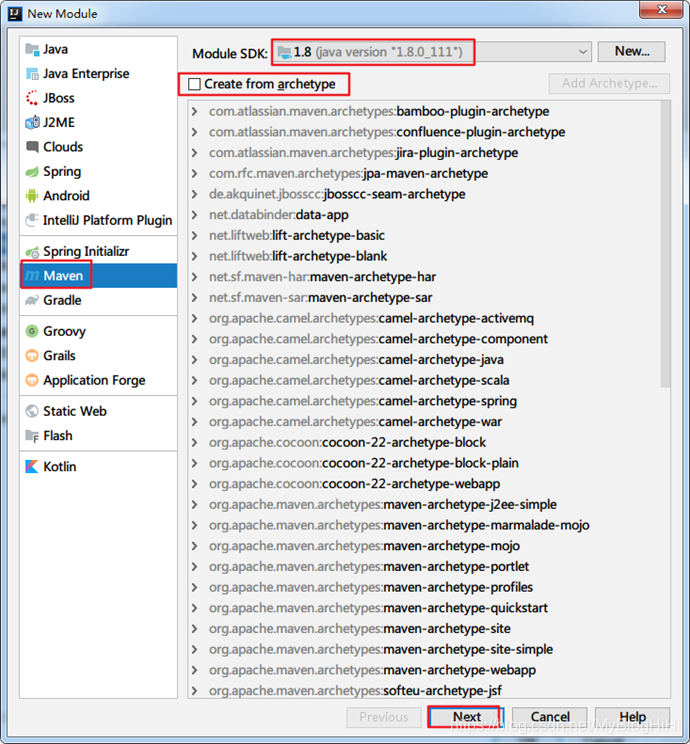Click the J2ME icon
This screenshot has width=690, height=744.
(32, 122)
